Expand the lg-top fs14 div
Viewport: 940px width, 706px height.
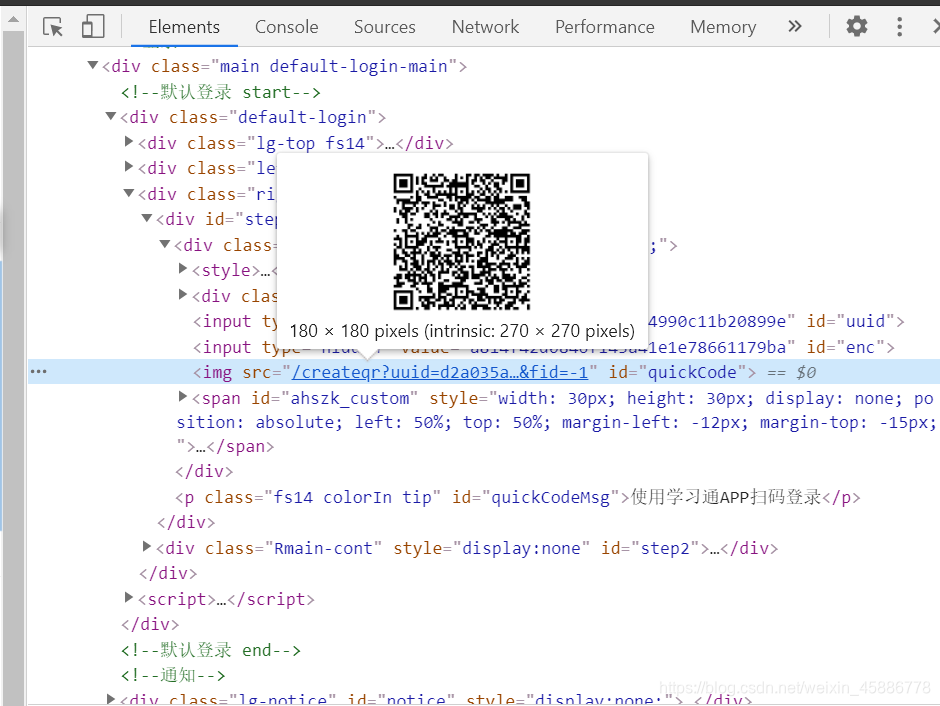point(128,141)
